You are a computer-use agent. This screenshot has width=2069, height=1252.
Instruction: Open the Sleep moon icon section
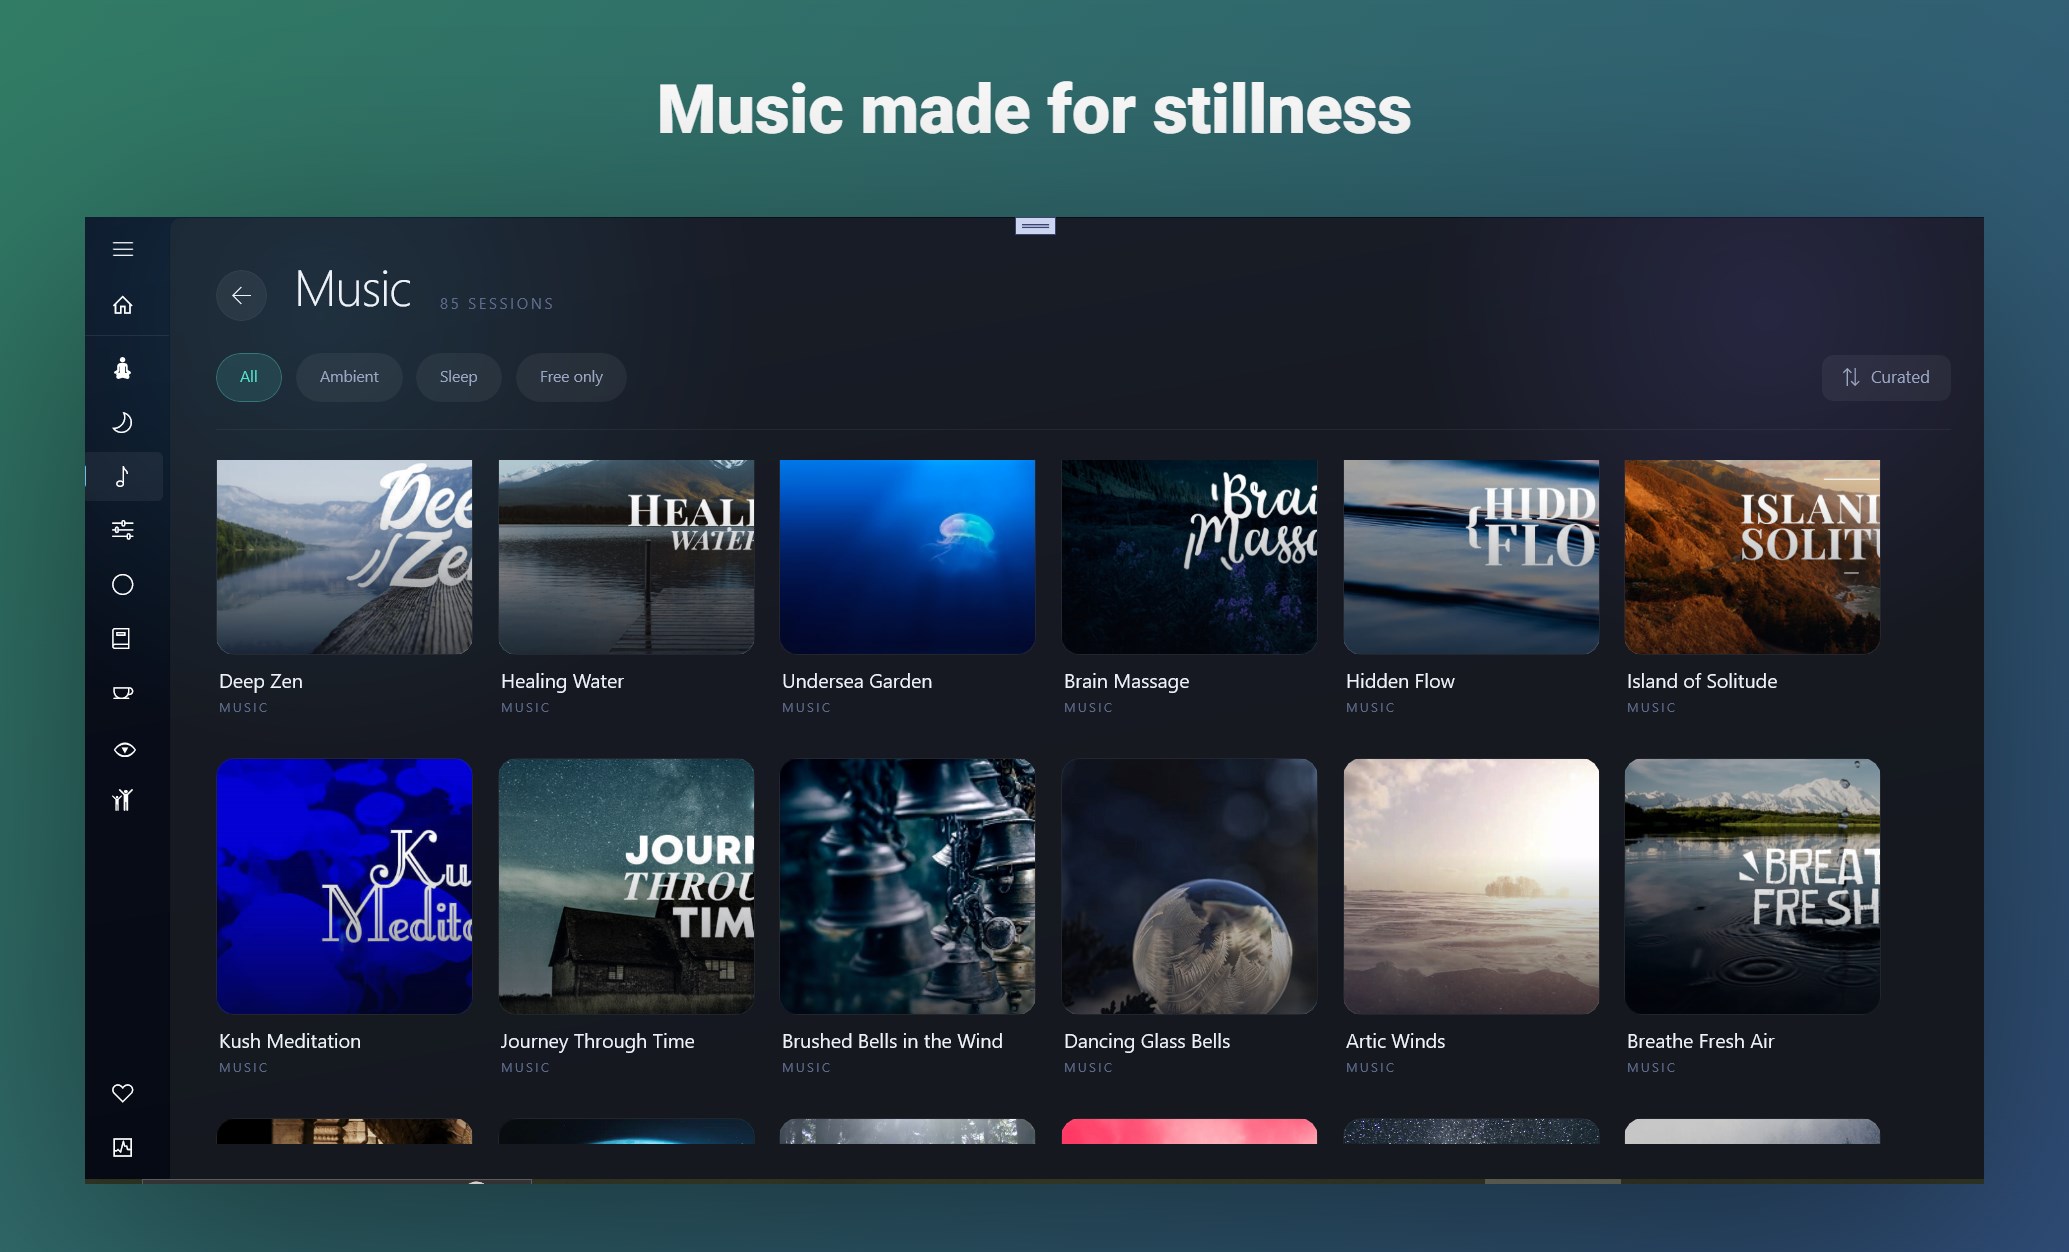[x=123, y=423]
